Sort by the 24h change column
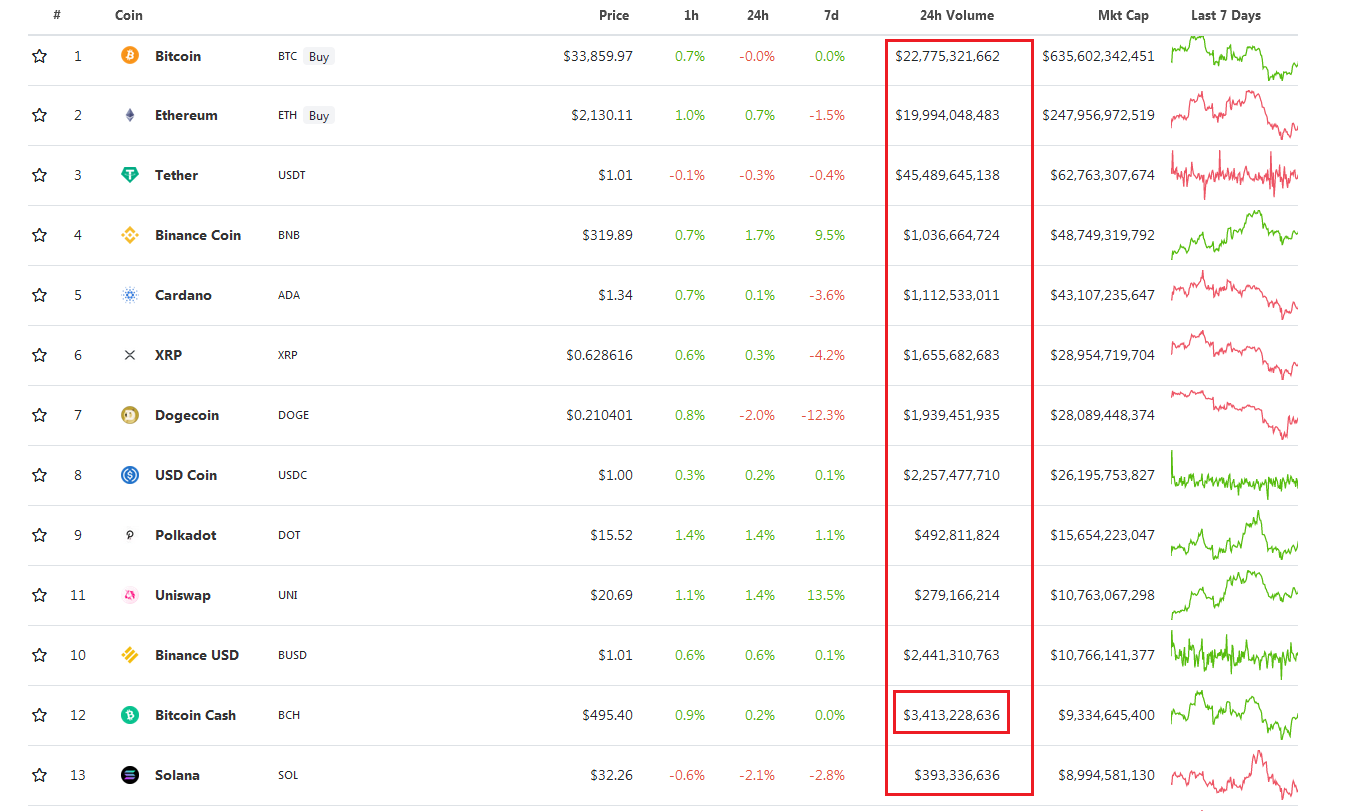The image size is (1368, 811). pyautogui.click(x=758, y=15)
